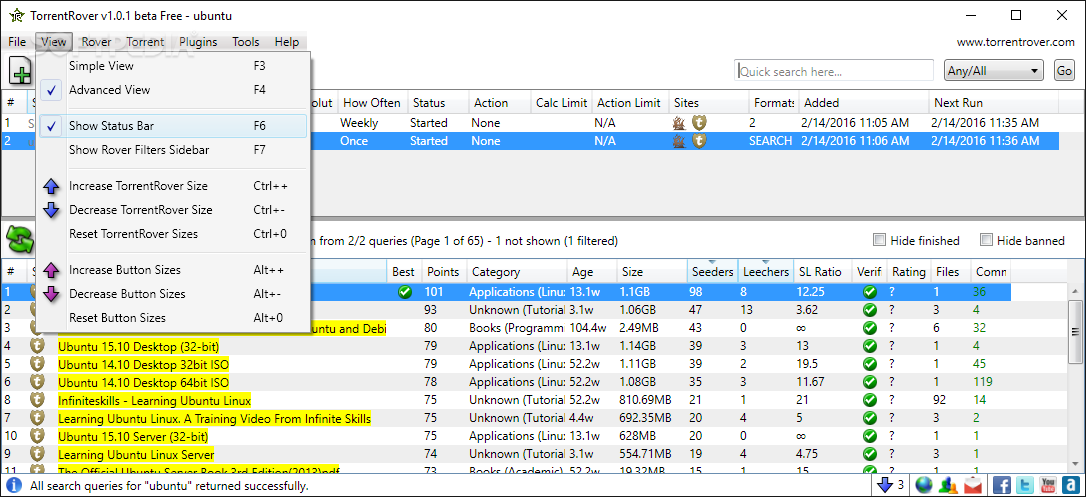Select Advanced View checked menu item
This screenshot has height=497, width=1086.
(172, 89)
